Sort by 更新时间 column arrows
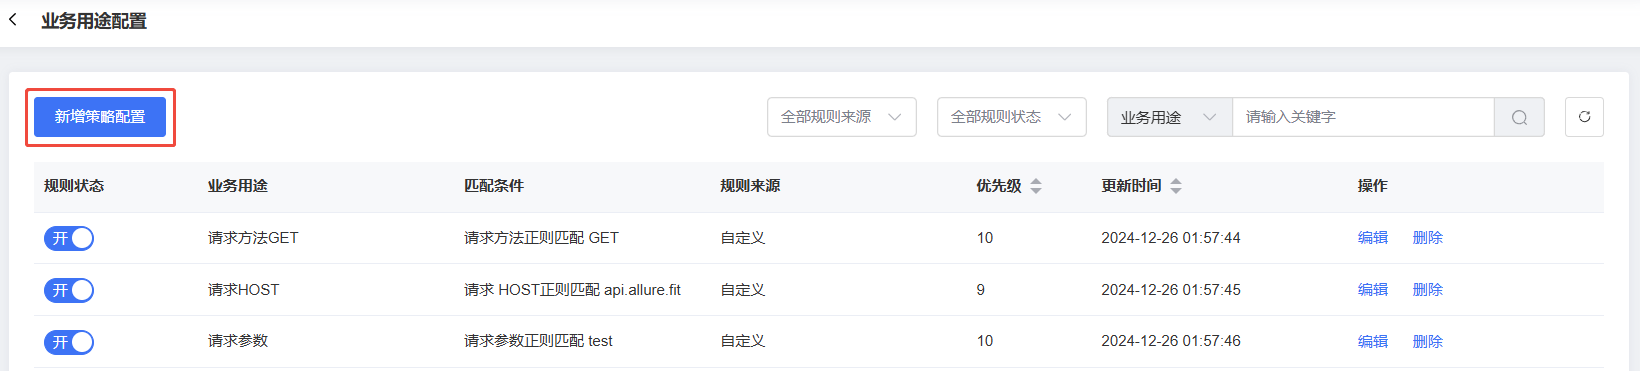 [x=1176, y=186]
